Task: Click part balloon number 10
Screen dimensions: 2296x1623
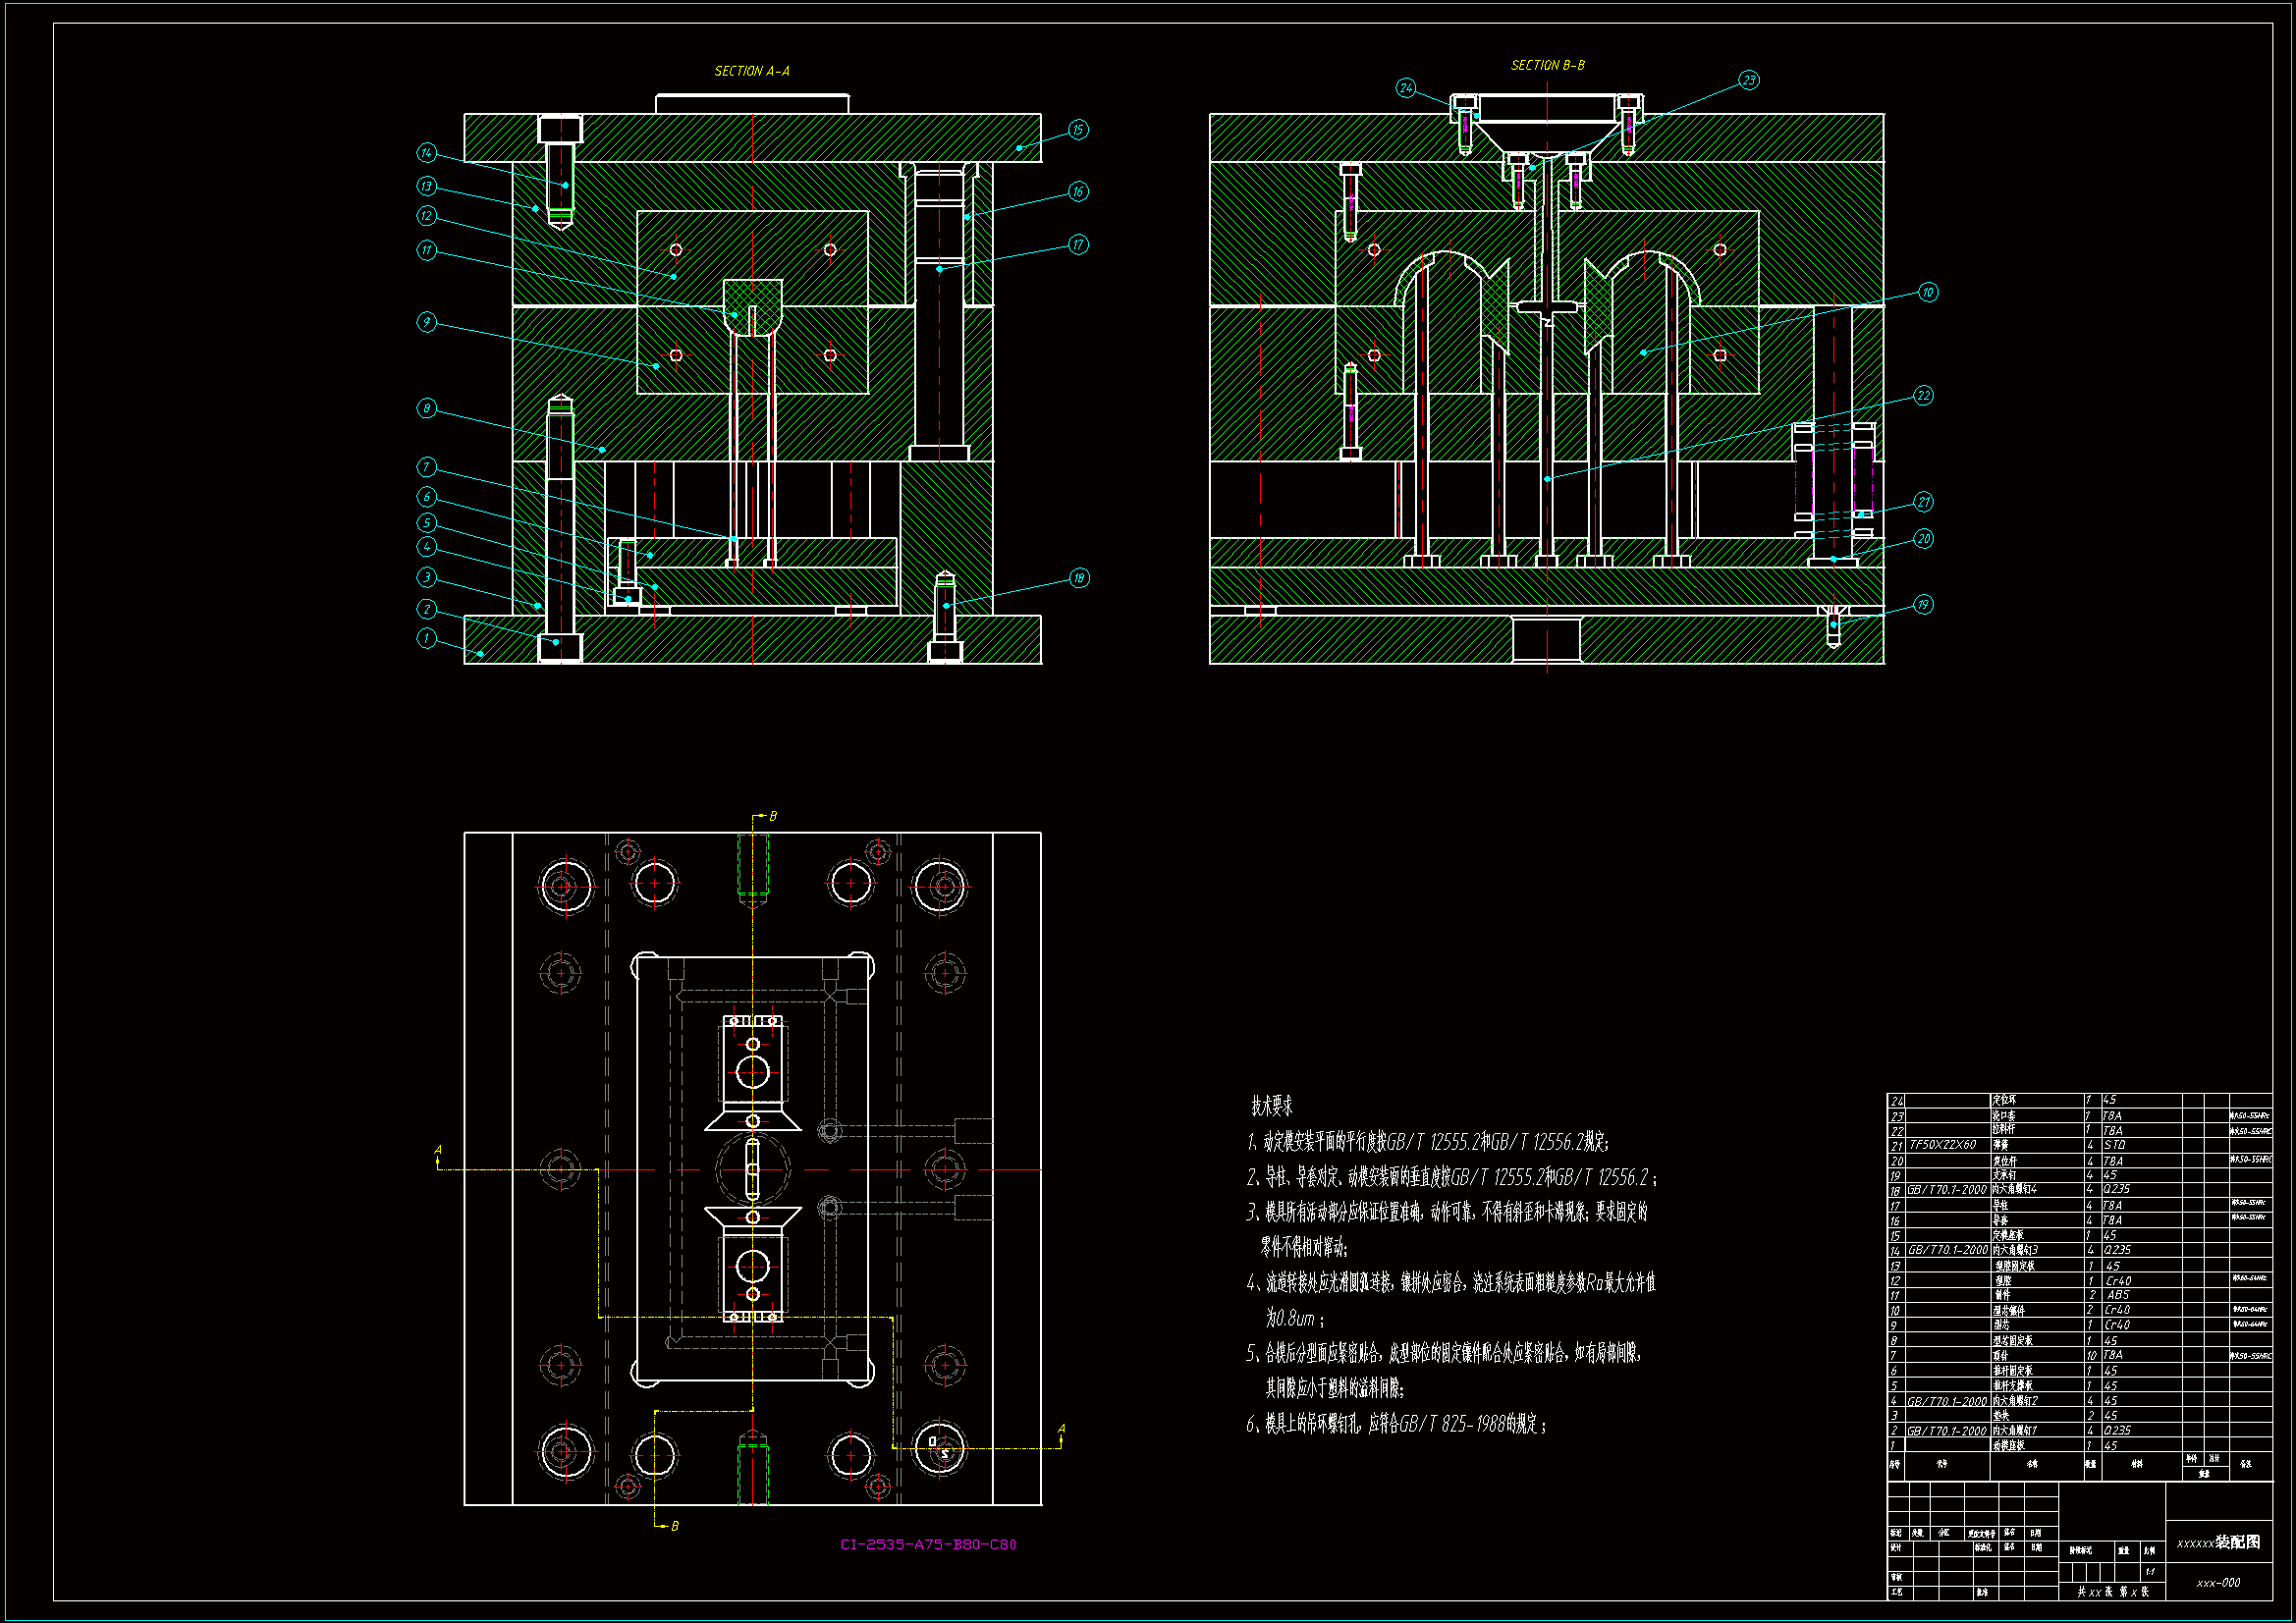Action: (1928, 292)
